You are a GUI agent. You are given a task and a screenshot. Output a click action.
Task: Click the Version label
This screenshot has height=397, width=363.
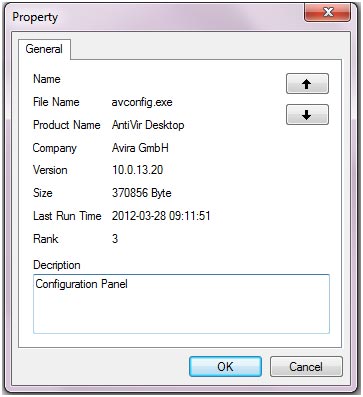(x=50, y=170)
